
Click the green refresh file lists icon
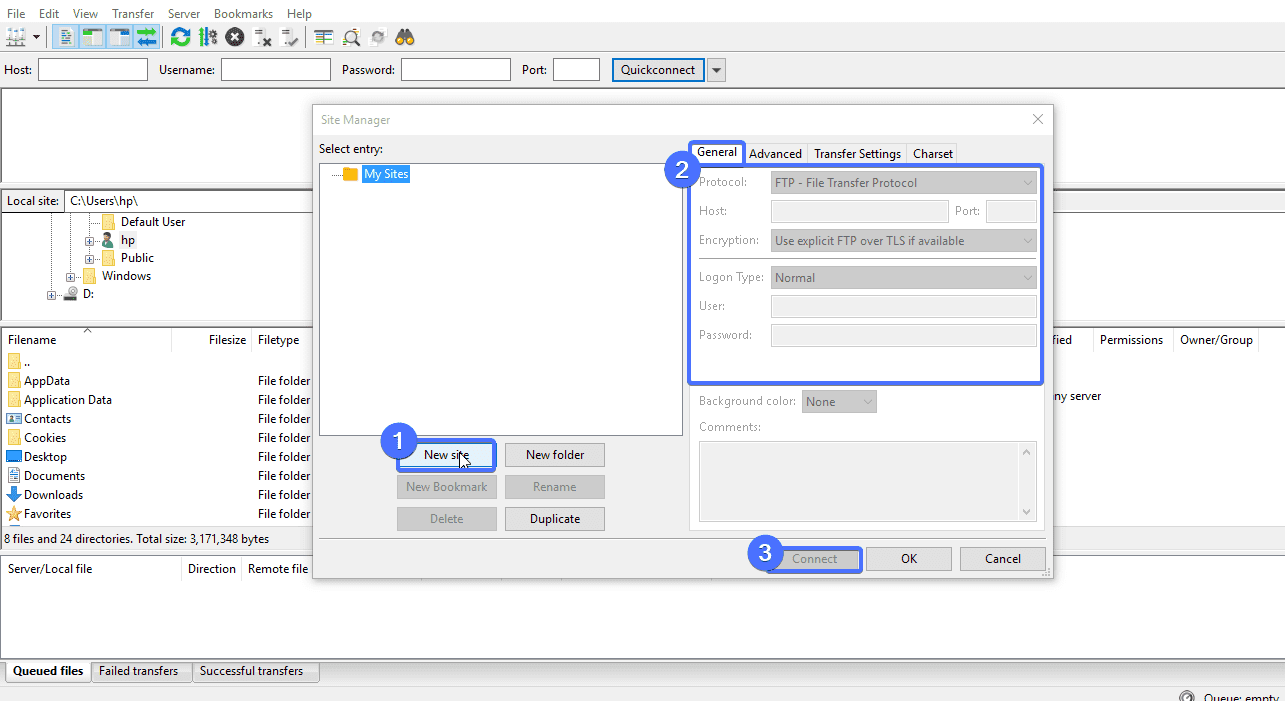coord(180,37)
